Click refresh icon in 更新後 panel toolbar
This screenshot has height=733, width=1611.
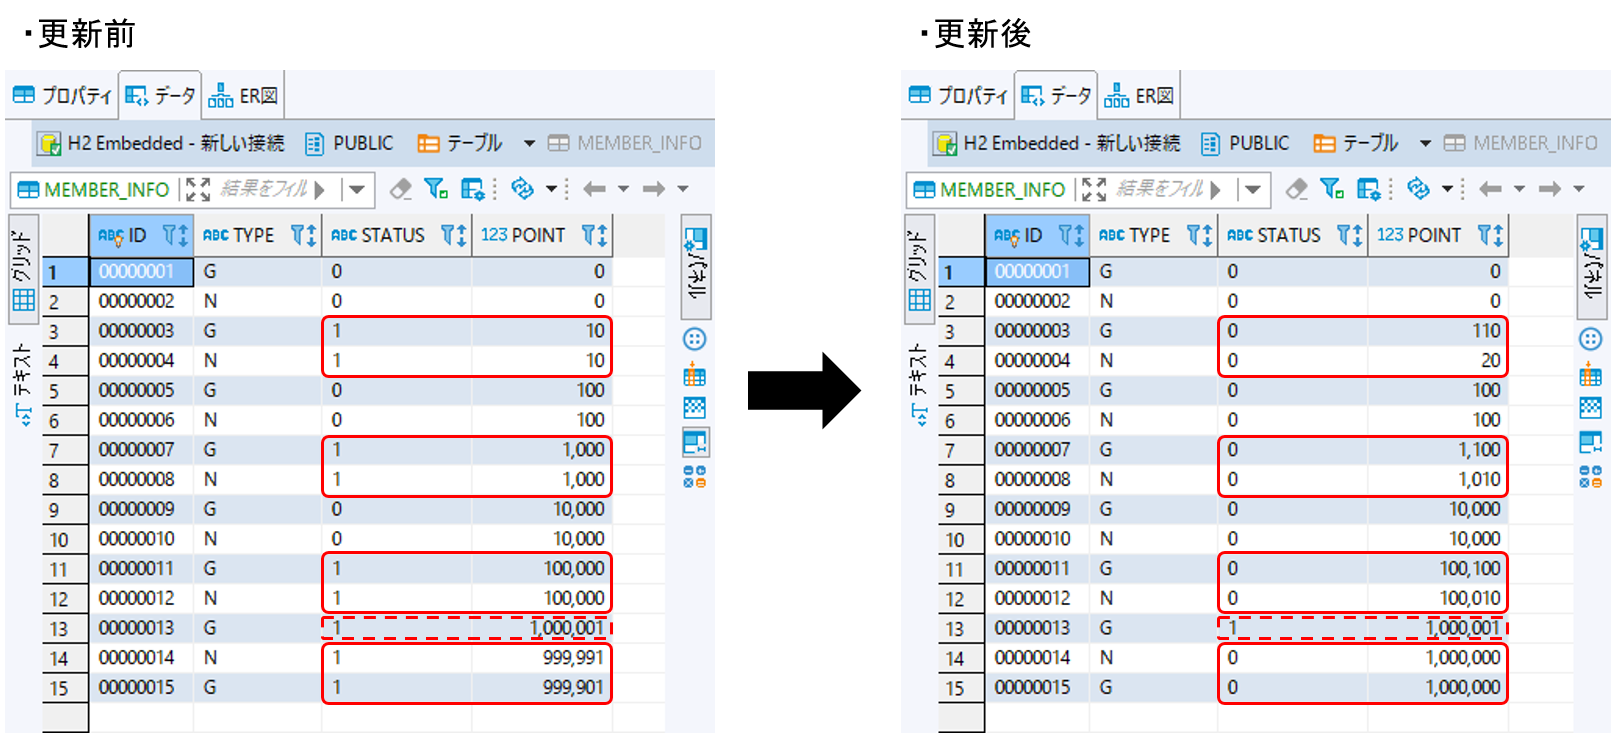(1419, 189)
